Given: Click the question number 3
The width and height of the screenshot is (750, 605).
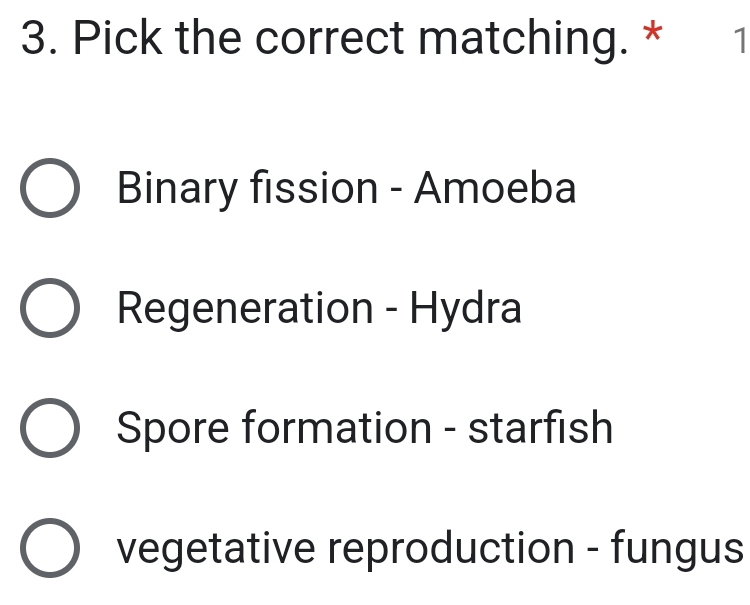Looking at the screenshot, I should point(33,40).
